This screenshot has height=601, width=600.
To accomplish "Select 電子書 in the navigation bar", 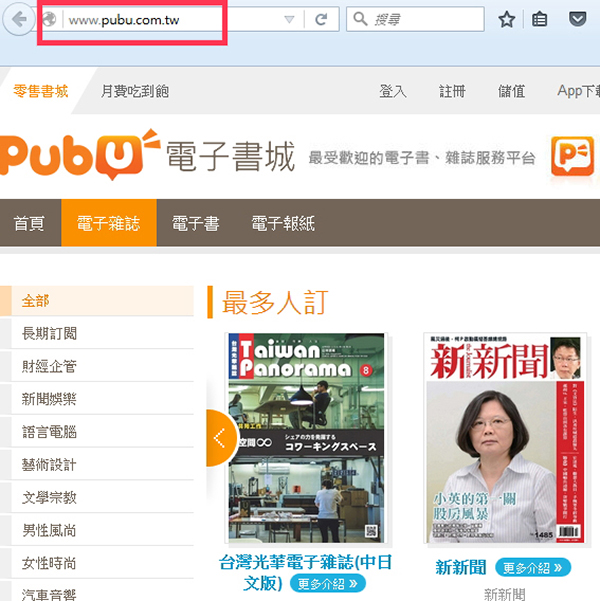I will tap(196, 223).
